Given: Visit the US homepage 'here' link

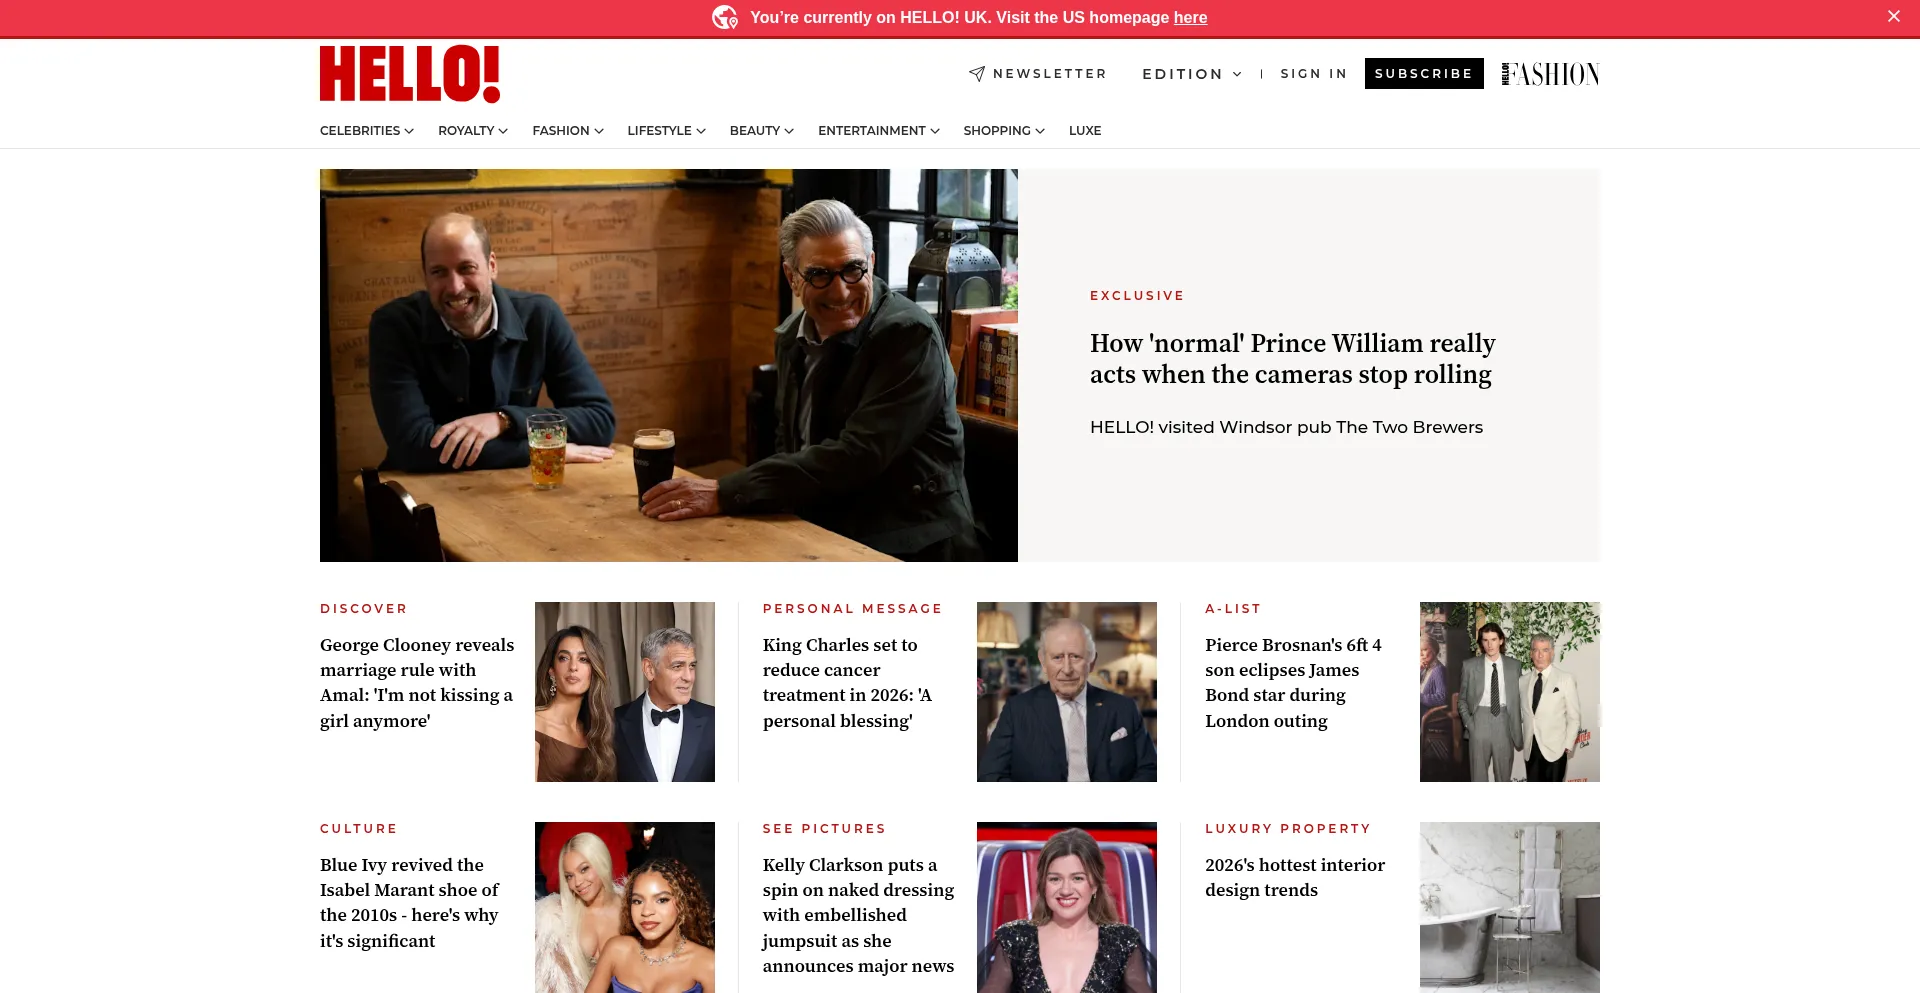Looking at the screenshot, I should (x=1190, y=17).
